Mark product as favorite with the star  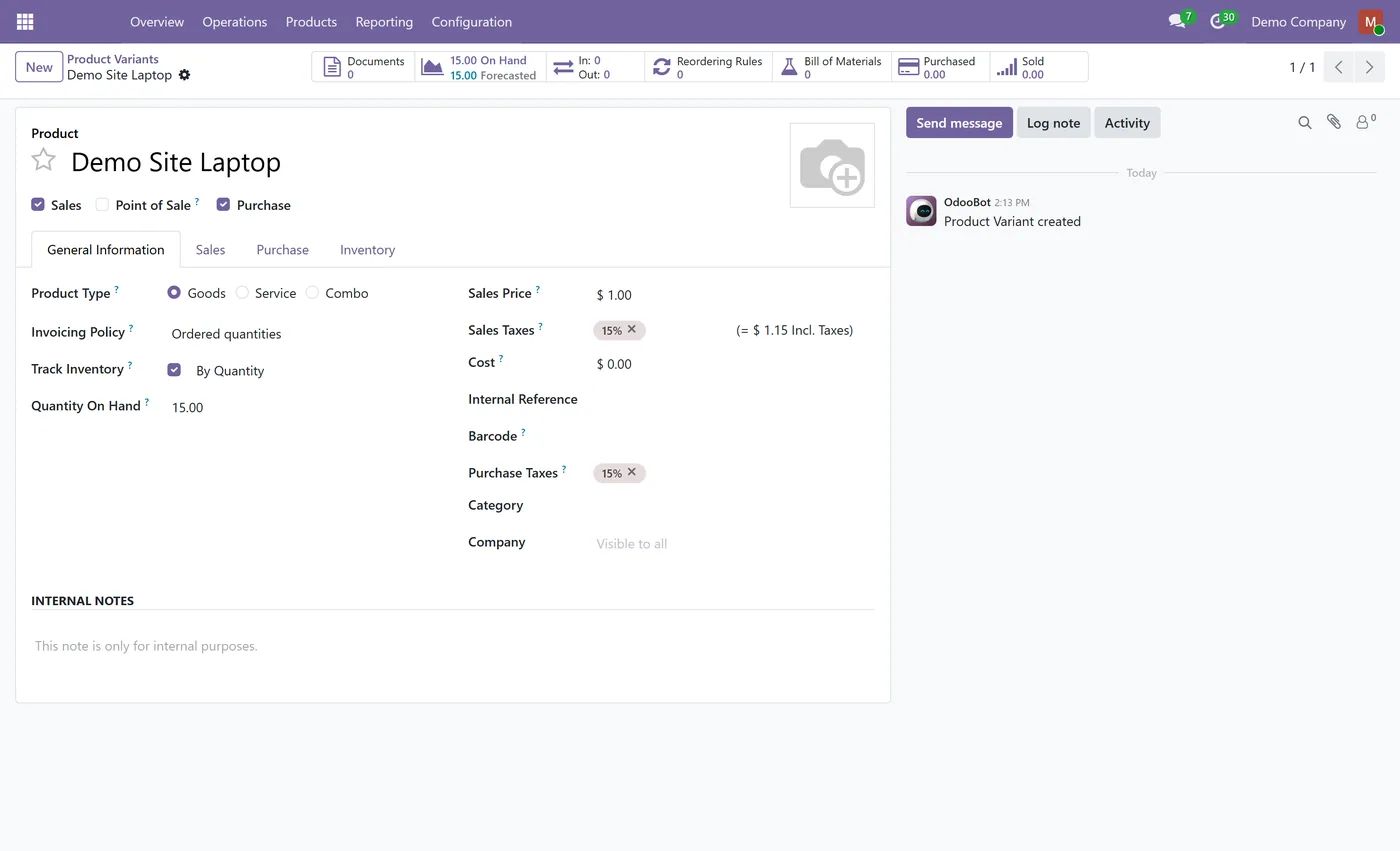(x=43, y=160)
